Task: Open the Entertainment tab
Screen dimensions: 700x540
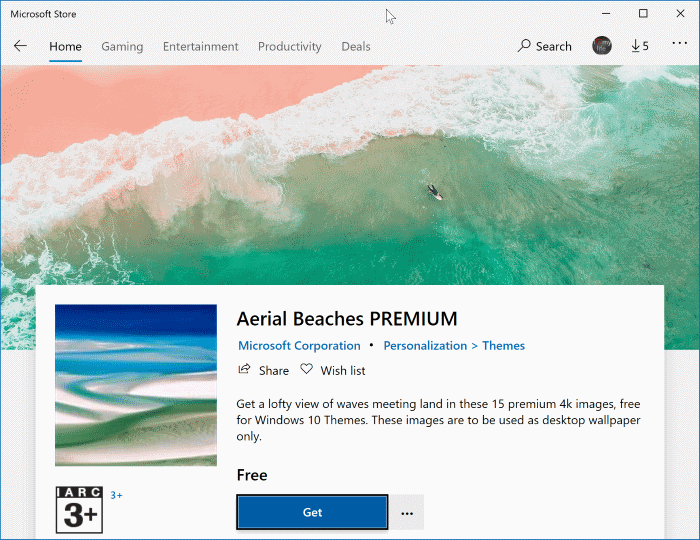Action: click(x=200, y=46)
